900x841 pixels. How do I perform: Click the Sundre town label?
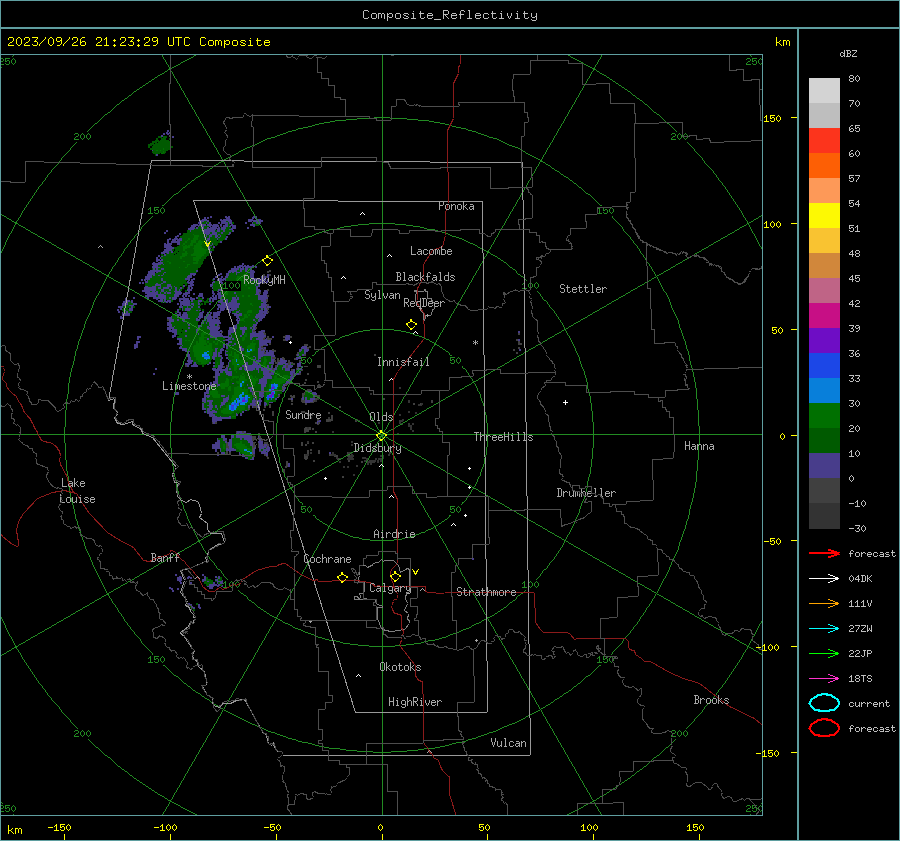(303, 414)
